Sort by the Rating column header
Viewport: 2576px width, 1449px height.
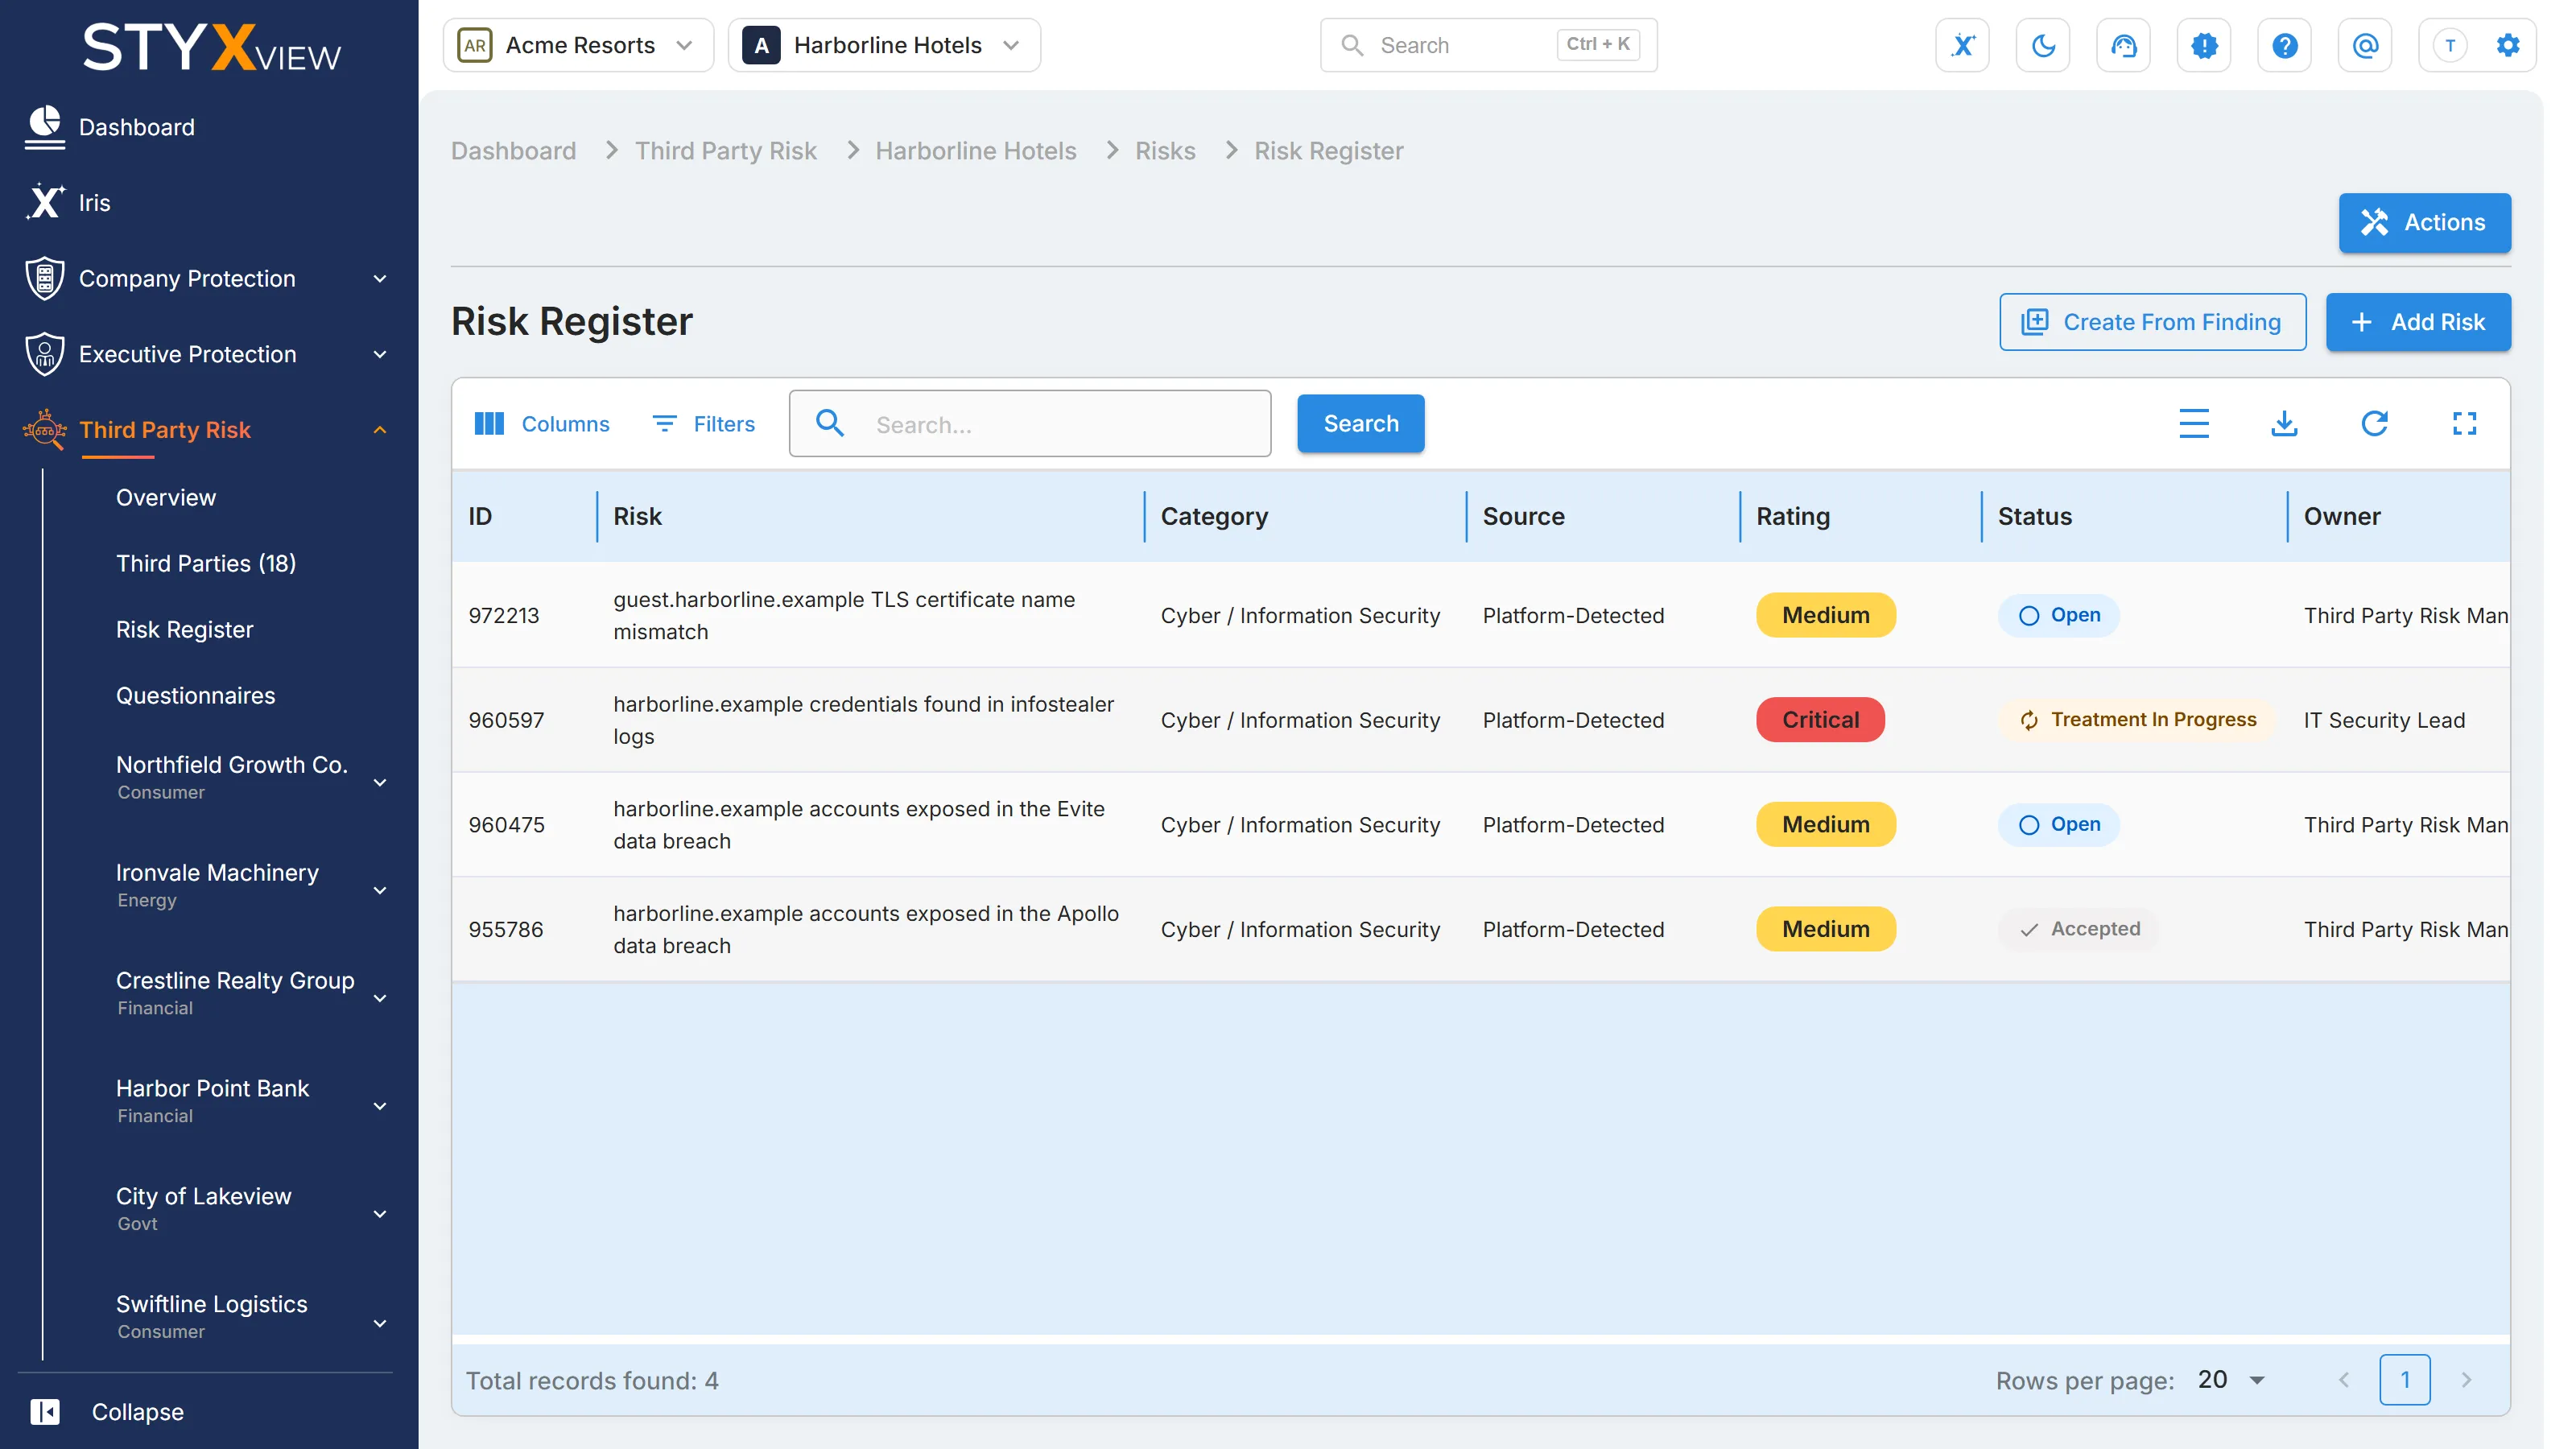click(1792, 516)
